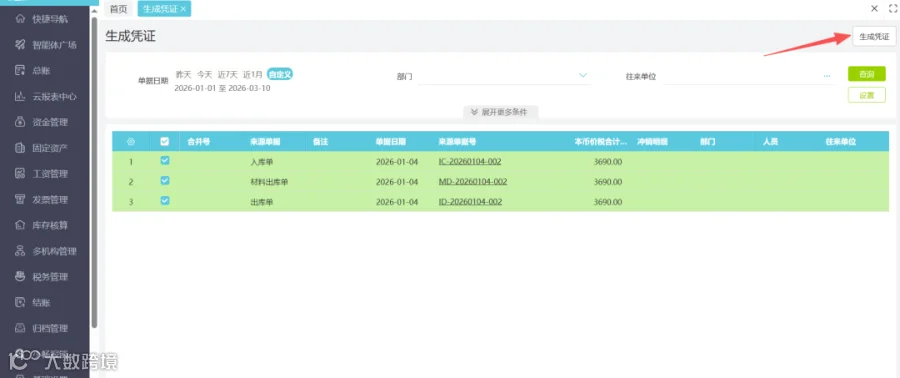
Task: Click the 来源单据 column header
Action: click(x=265, y=142)
